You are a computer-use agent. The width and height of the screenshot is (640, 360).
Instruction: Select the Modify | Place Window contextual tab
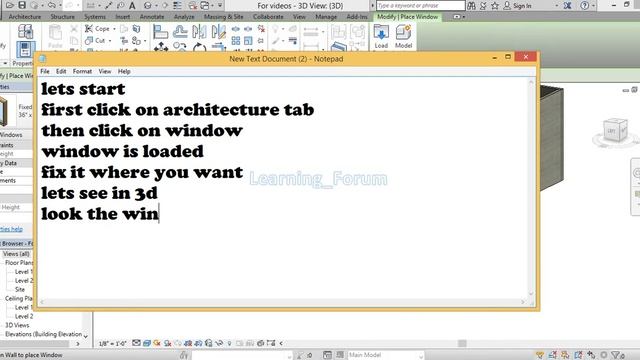point(407,17)
